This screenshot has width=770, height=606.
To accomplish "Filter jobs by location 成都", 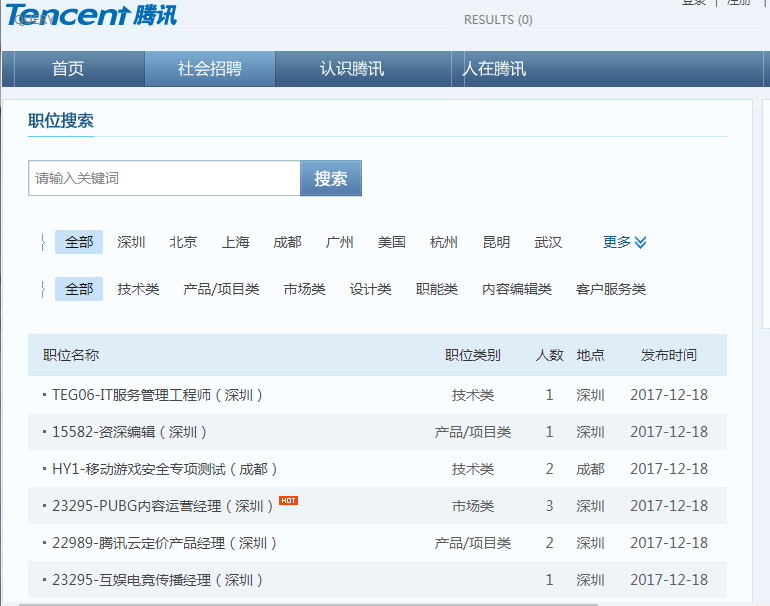I will point(287,242).
